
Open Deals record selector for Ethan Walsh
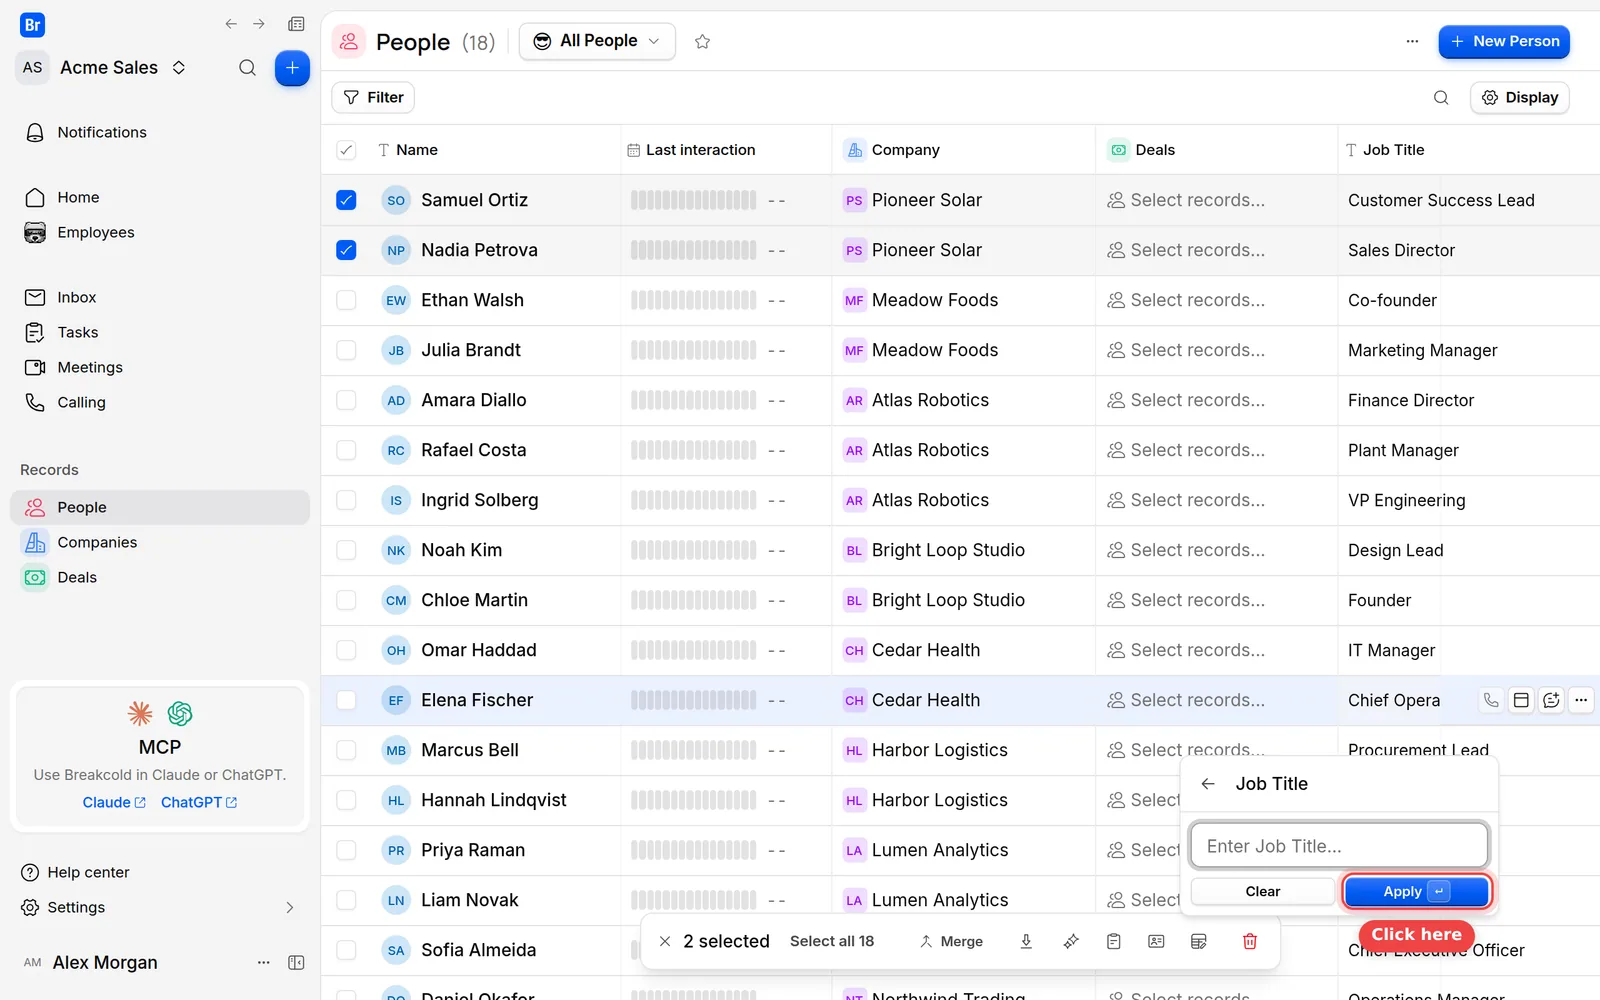coord(1186,300)
